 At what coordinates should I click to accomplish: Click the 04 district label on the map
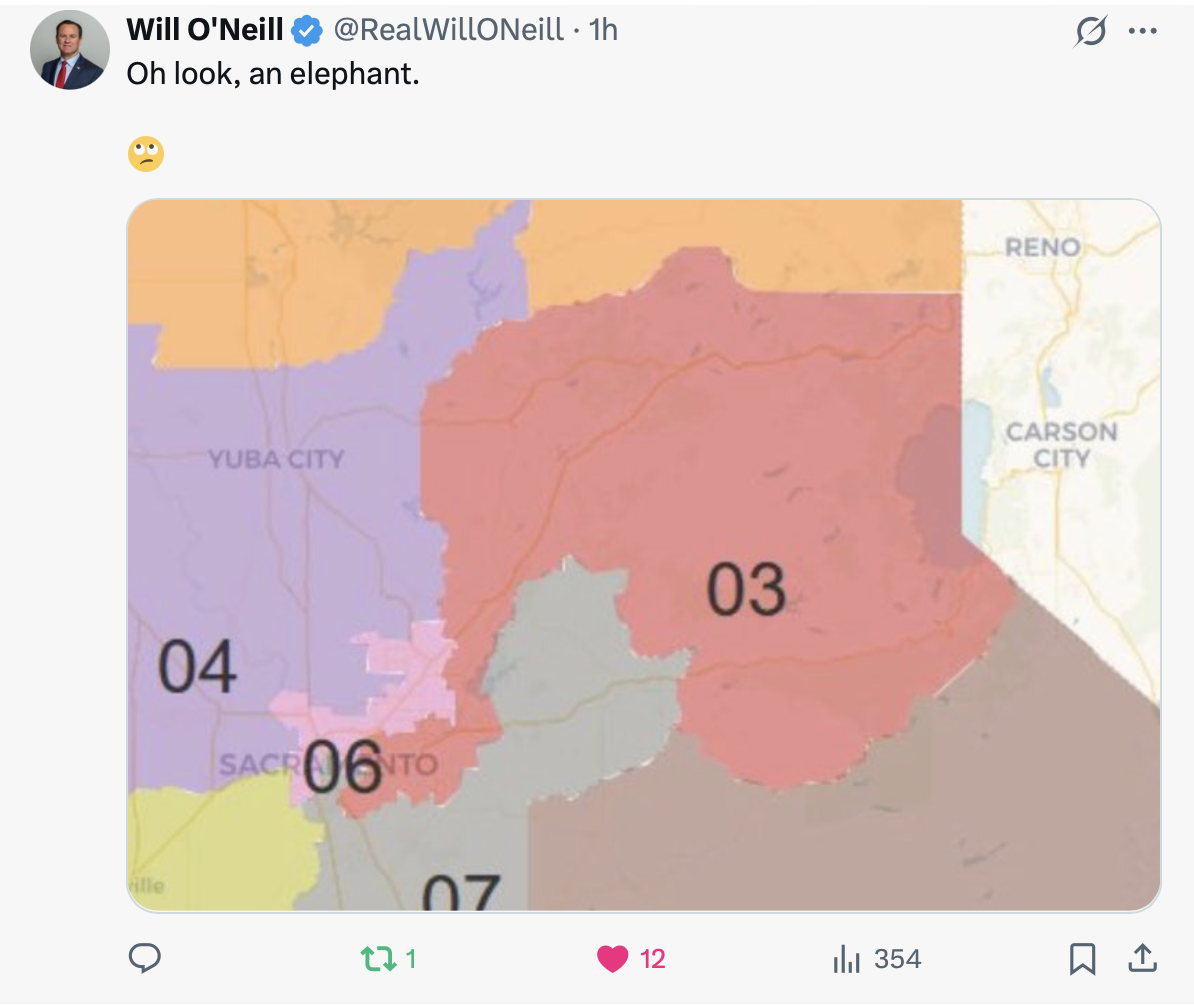pos(197,668)
